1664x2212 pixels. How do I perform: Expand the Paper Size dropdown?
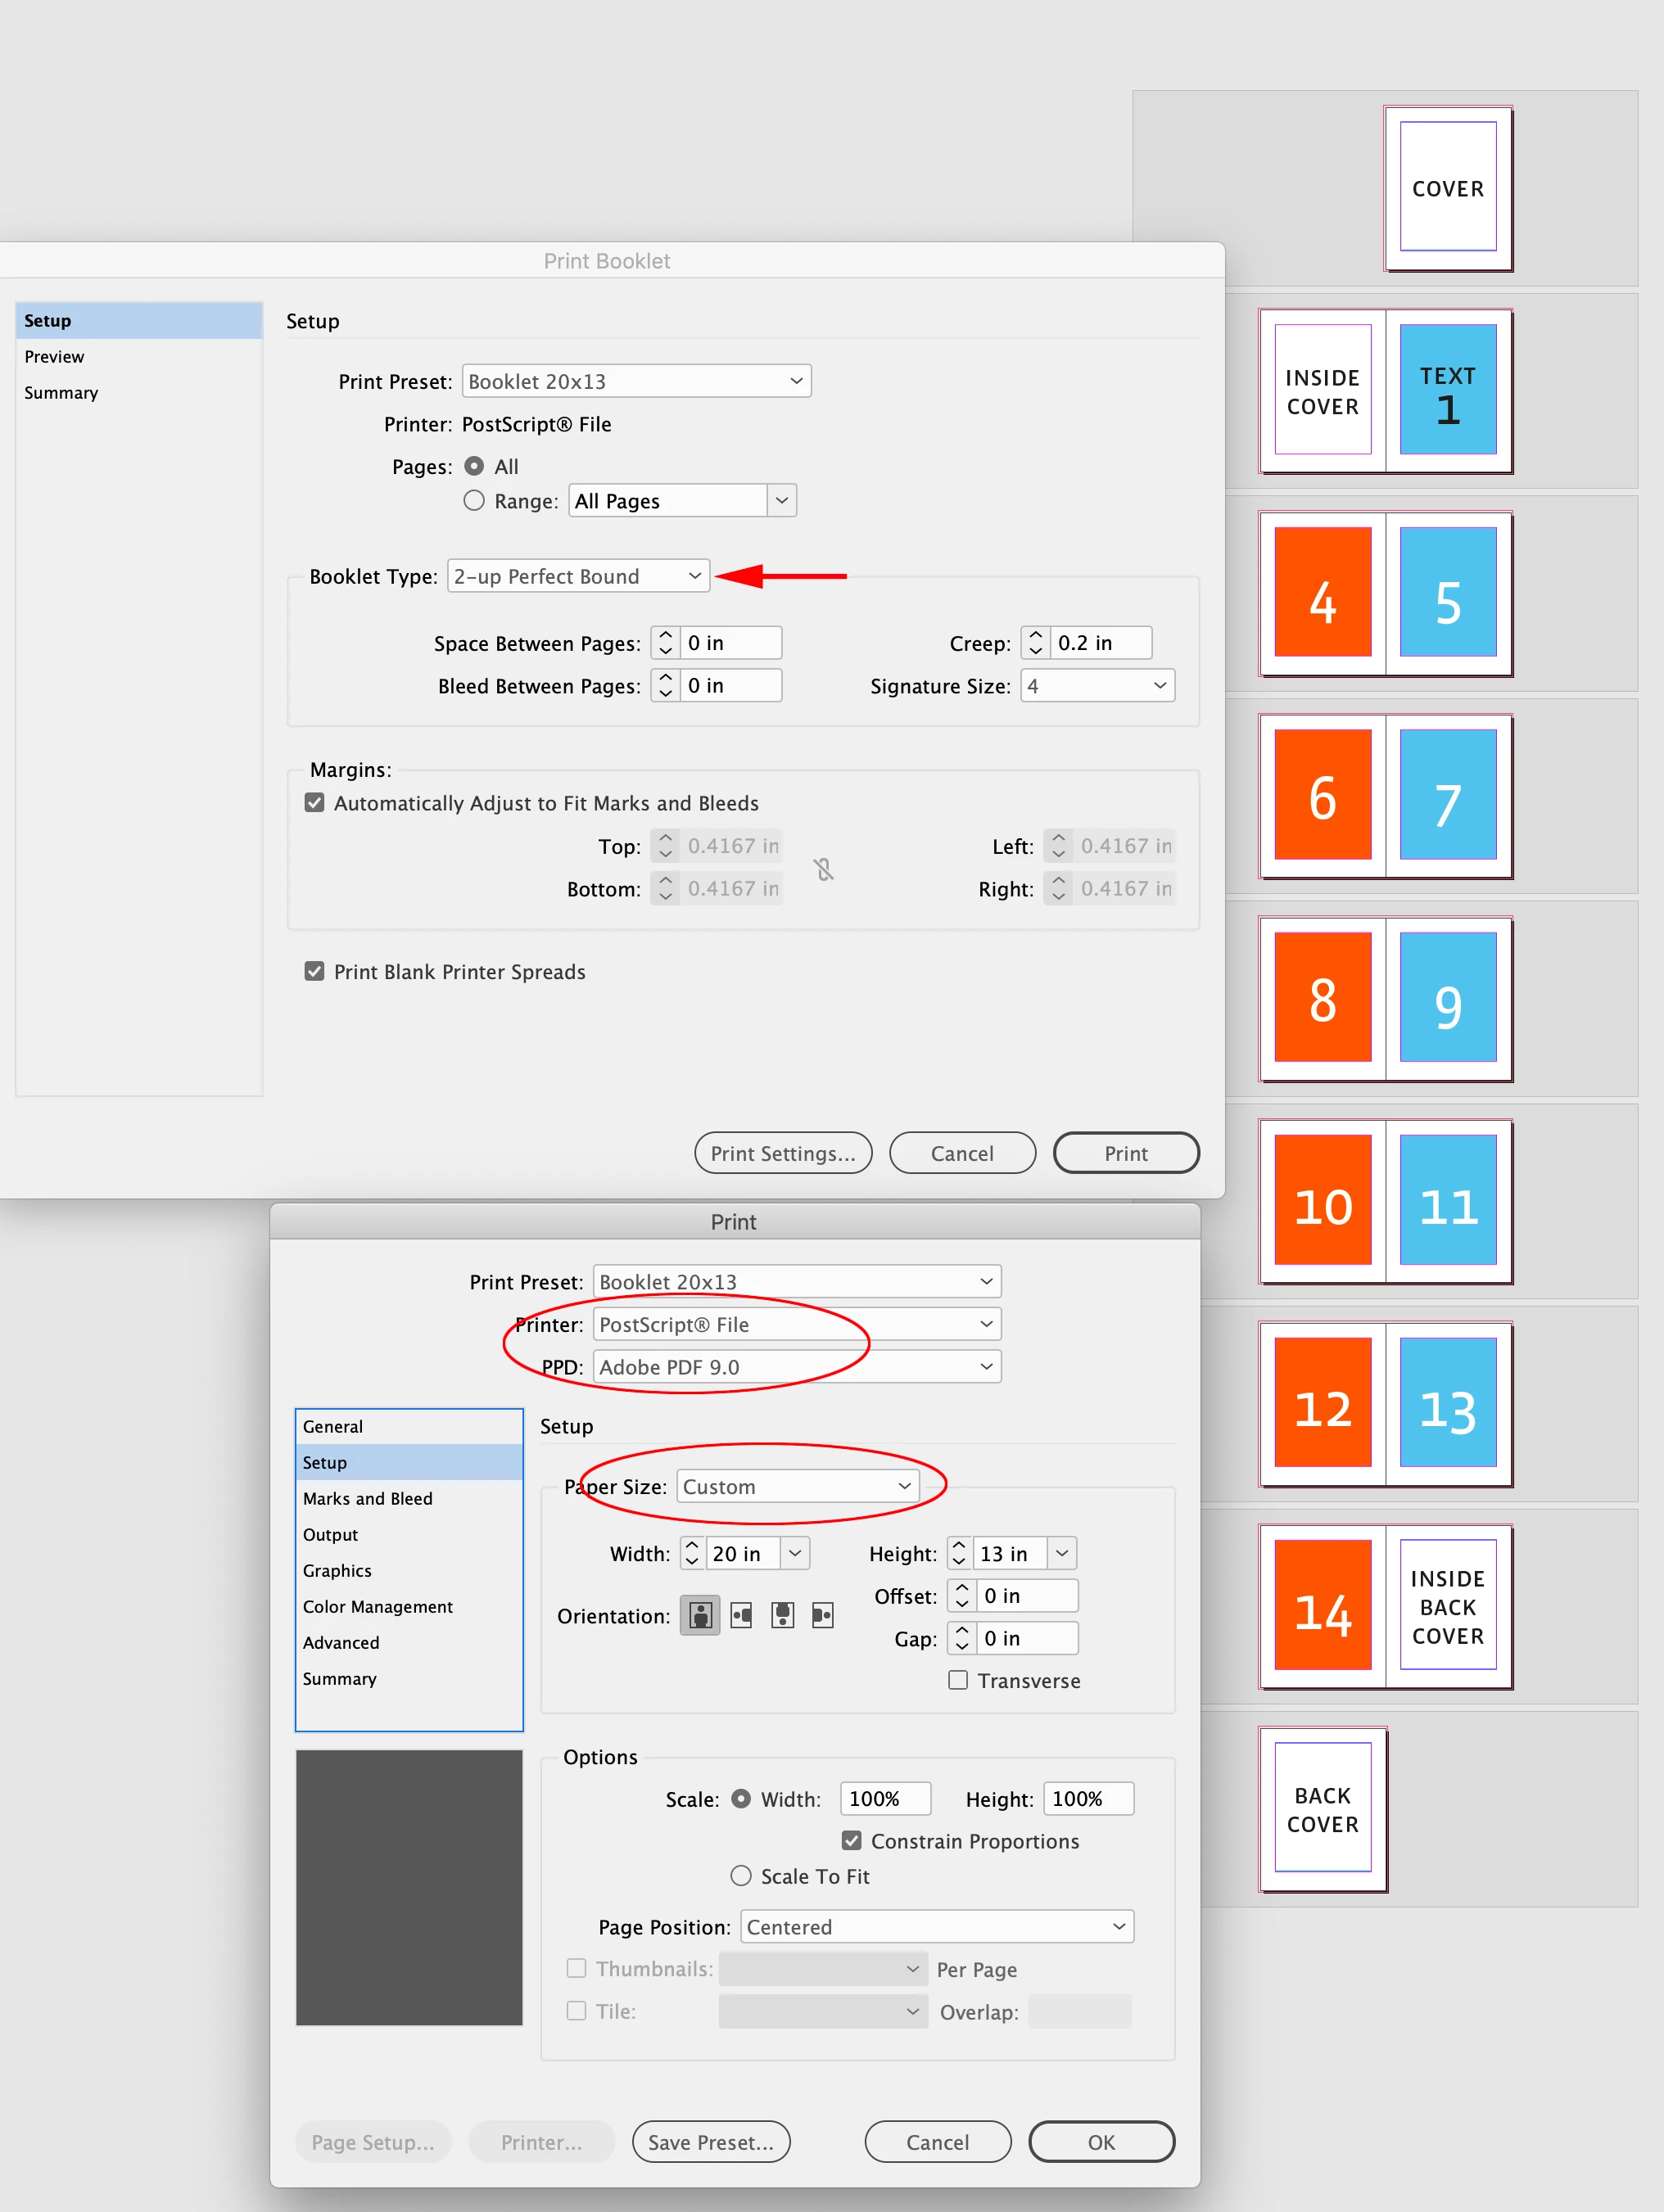tap(797, 1486)
